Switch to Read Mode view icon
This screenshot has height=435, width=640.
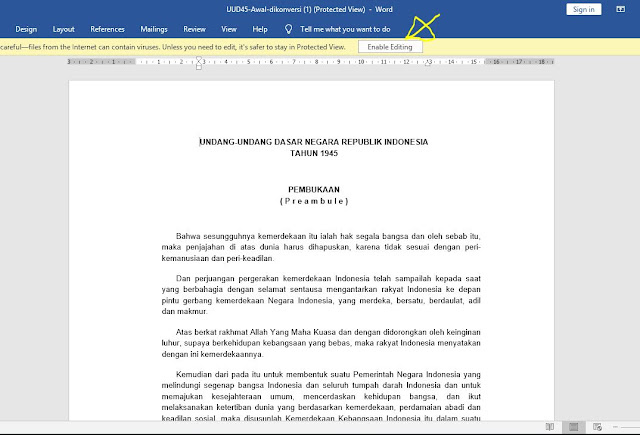tap(550, 427)
